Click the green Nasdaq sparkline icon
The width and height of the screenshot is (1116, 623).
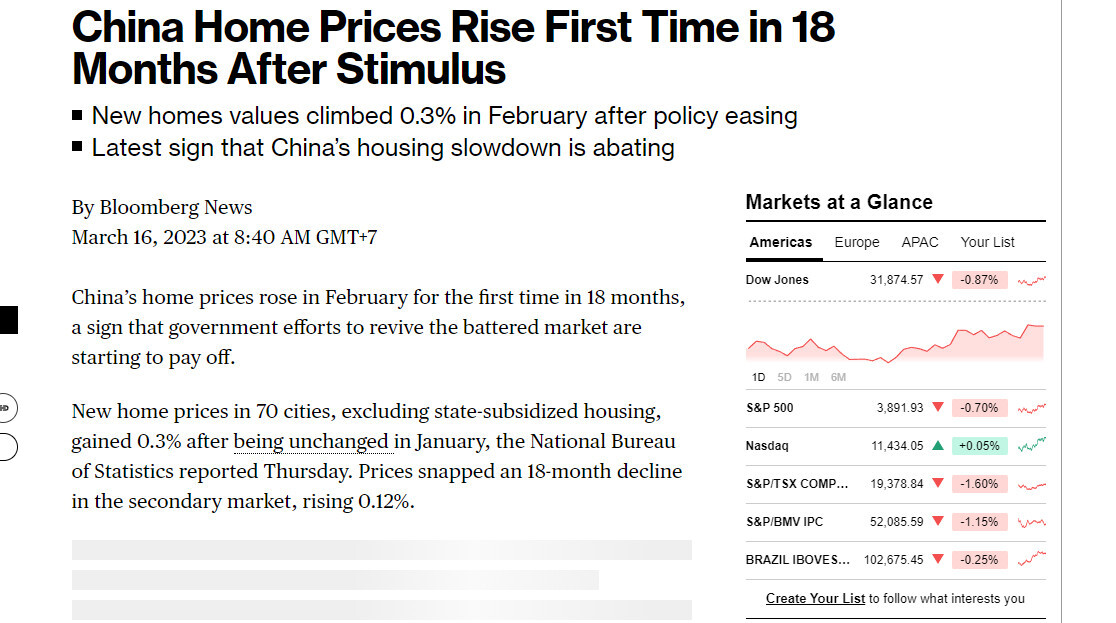(1031, 446)
